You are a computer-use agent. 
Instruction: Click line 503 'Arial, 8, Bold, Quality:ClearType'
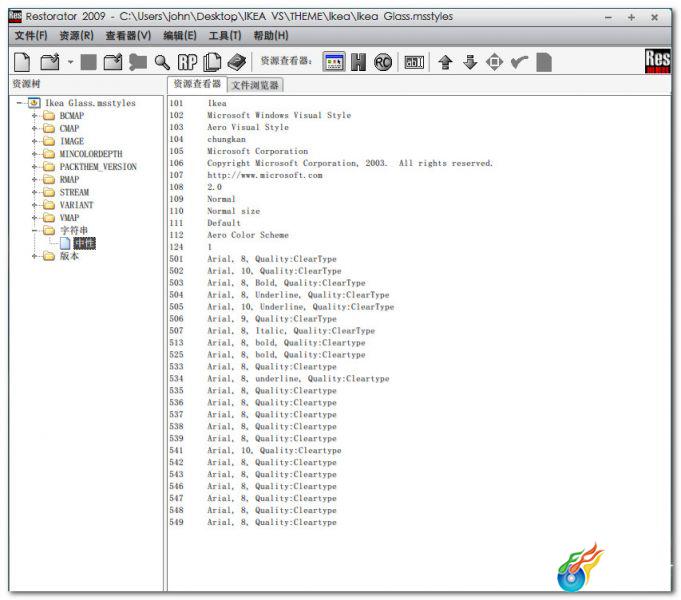point(286,283)
